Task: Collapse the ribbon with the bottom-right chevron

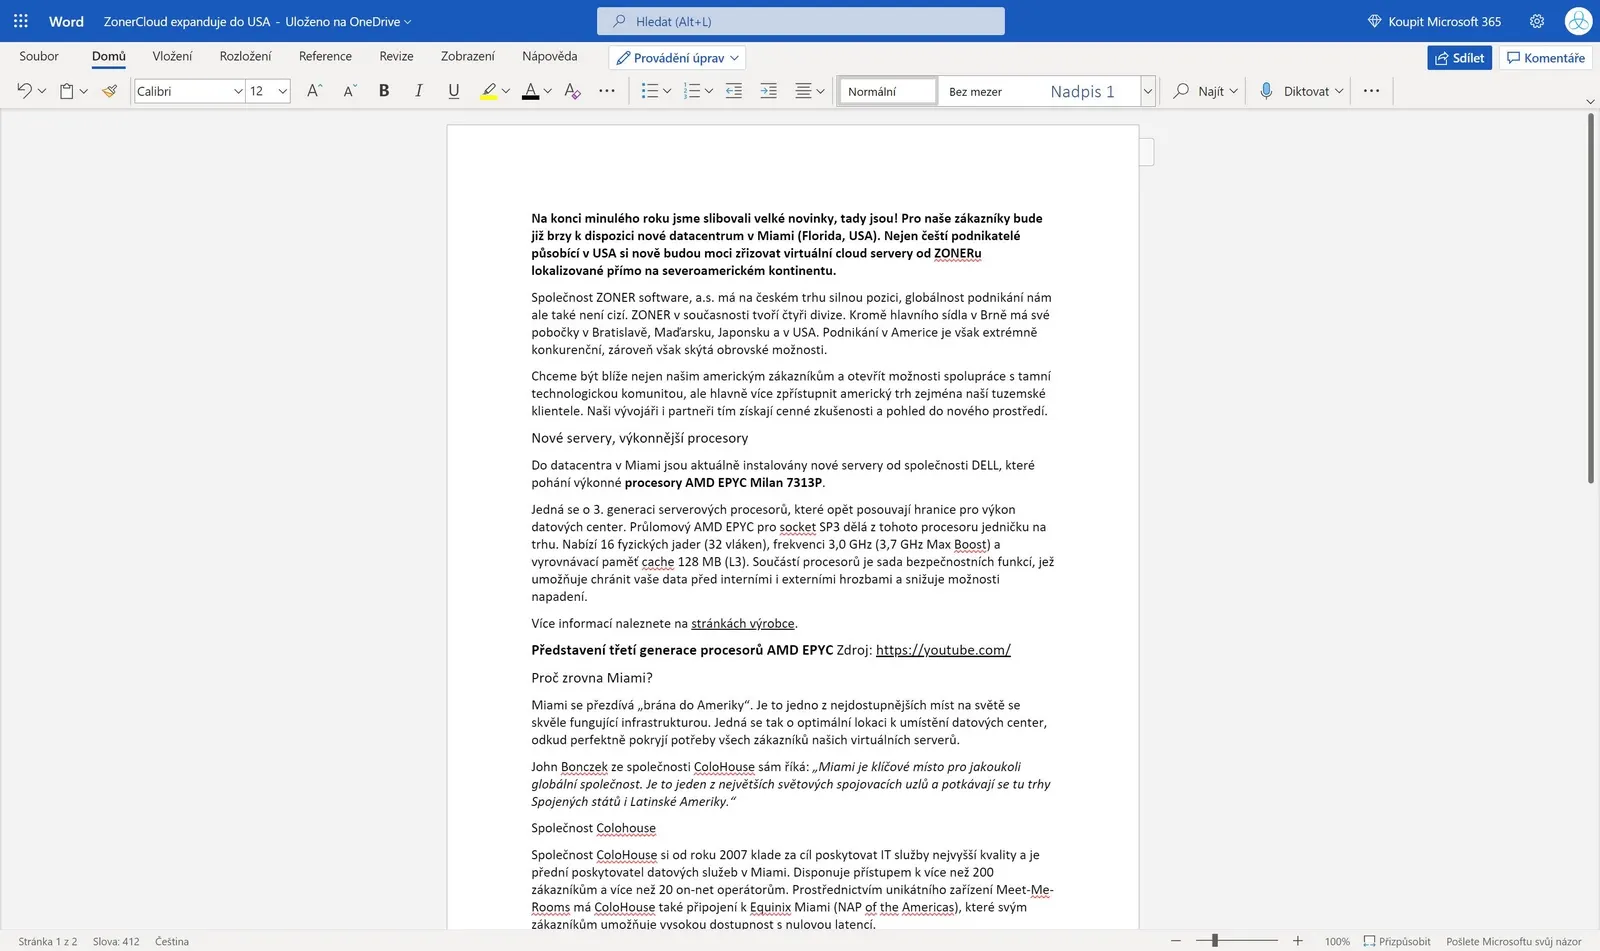Action: (1590, 101)
